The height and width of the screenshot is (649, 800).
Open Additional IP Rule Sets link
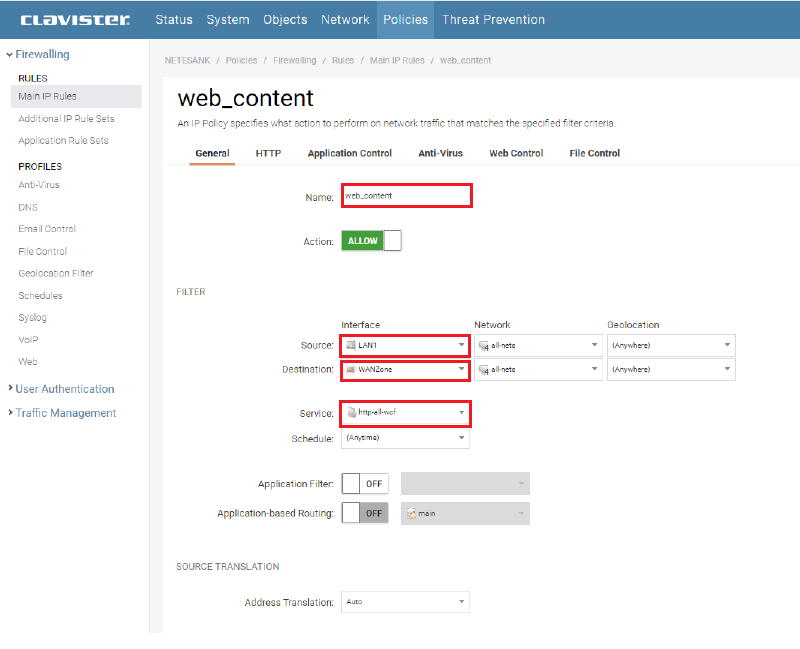pyautogui.click(x=66, y=118)
